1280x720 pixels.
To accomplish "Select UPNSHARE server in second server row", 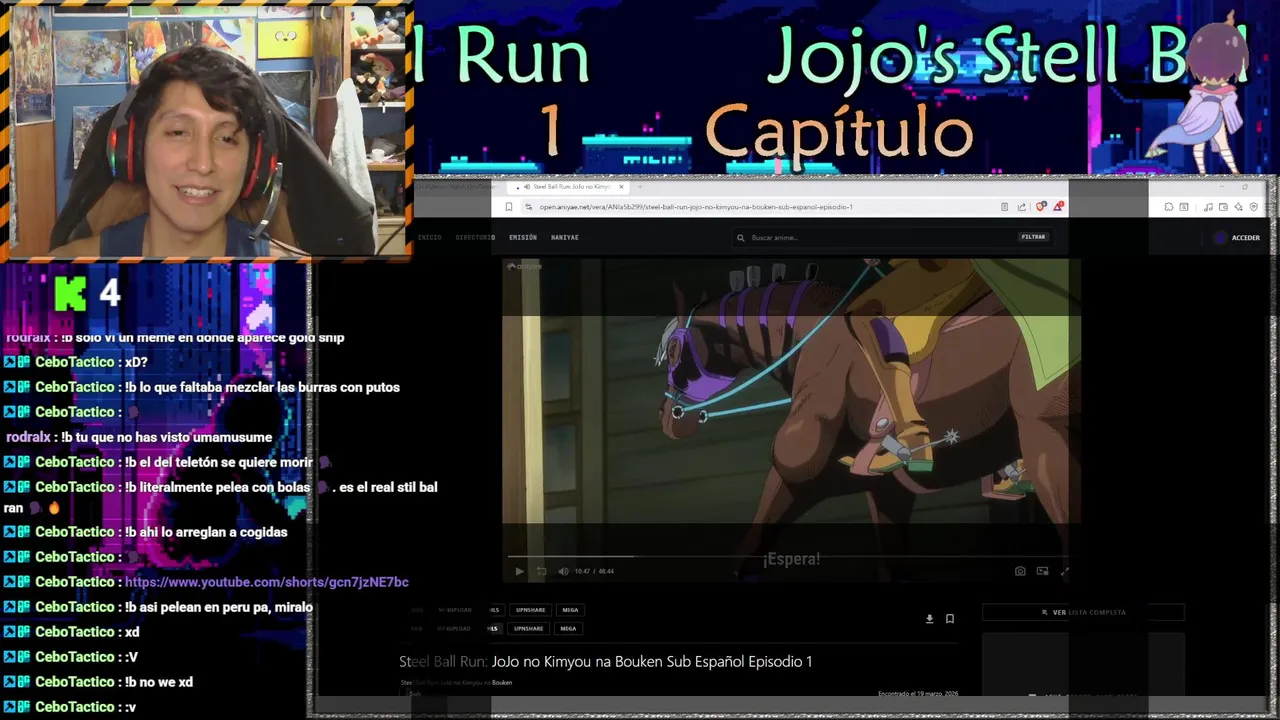I will (528, 629).
